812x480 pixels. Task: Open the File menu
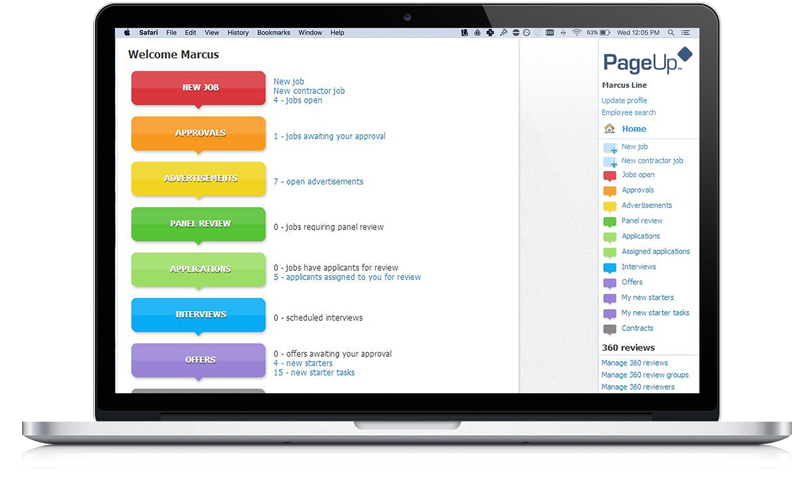click(x=171, y=33)
